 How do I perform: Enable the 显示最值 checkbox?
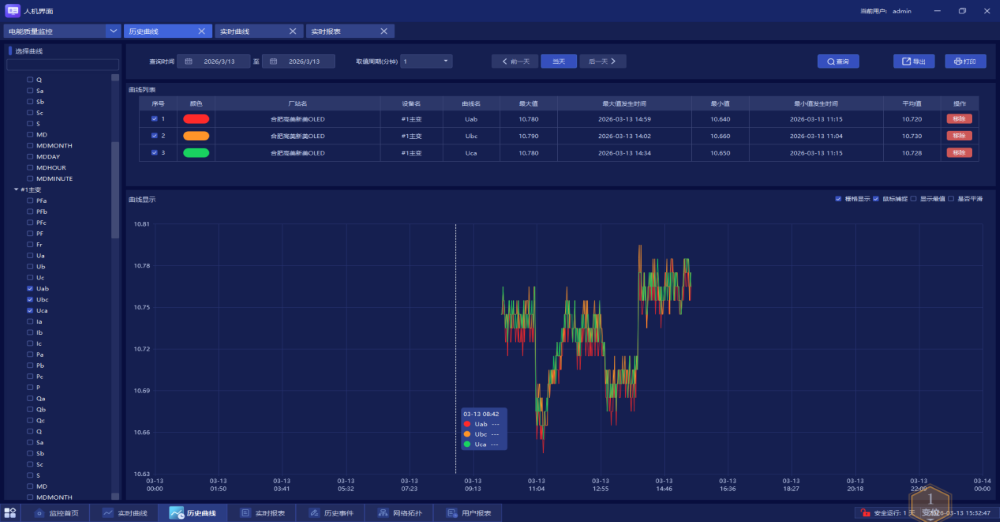pos(913,199)
